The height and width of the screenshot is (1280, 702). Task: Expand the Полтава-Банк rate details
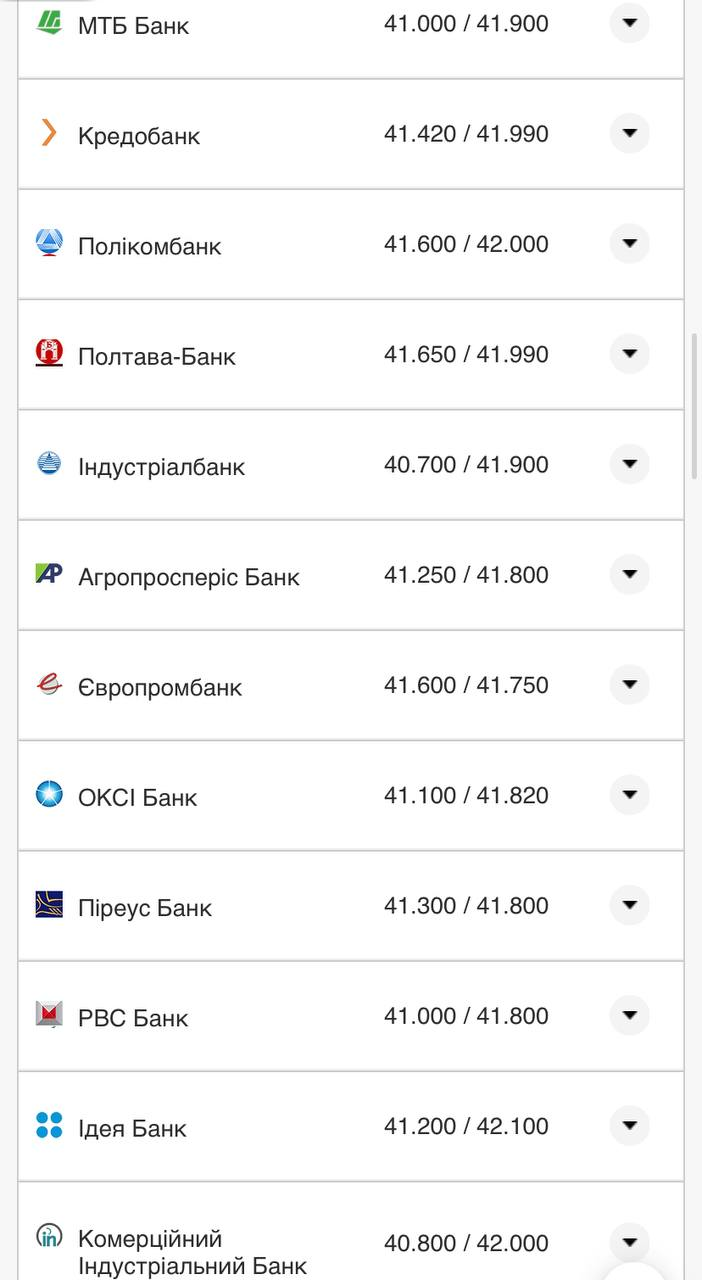pos(629,353)
